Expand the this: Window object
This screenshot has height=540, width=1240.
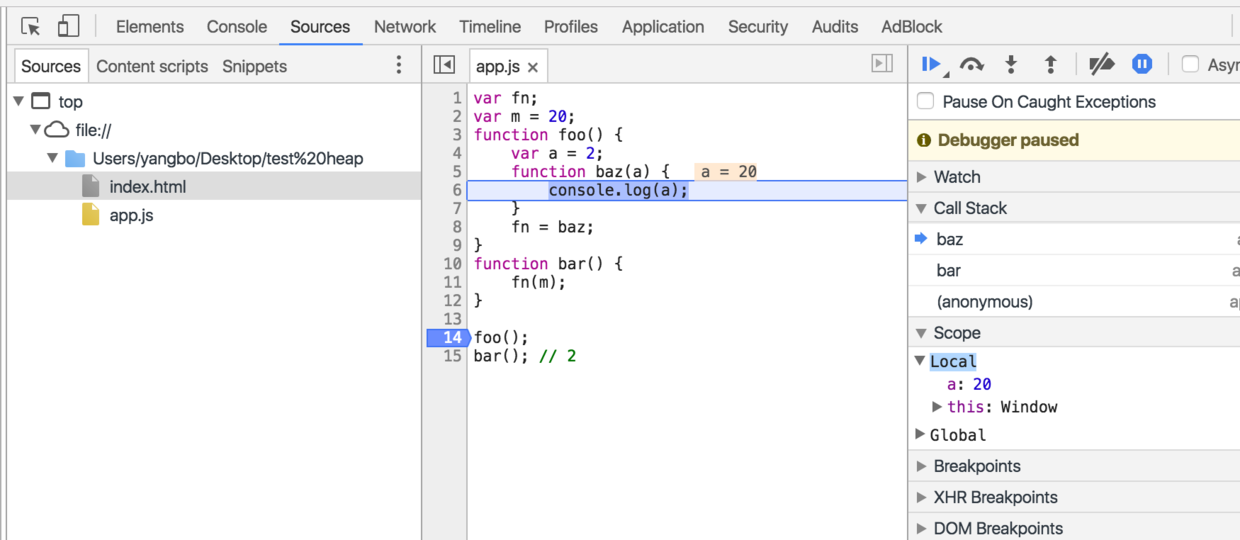tap(937, 407)
